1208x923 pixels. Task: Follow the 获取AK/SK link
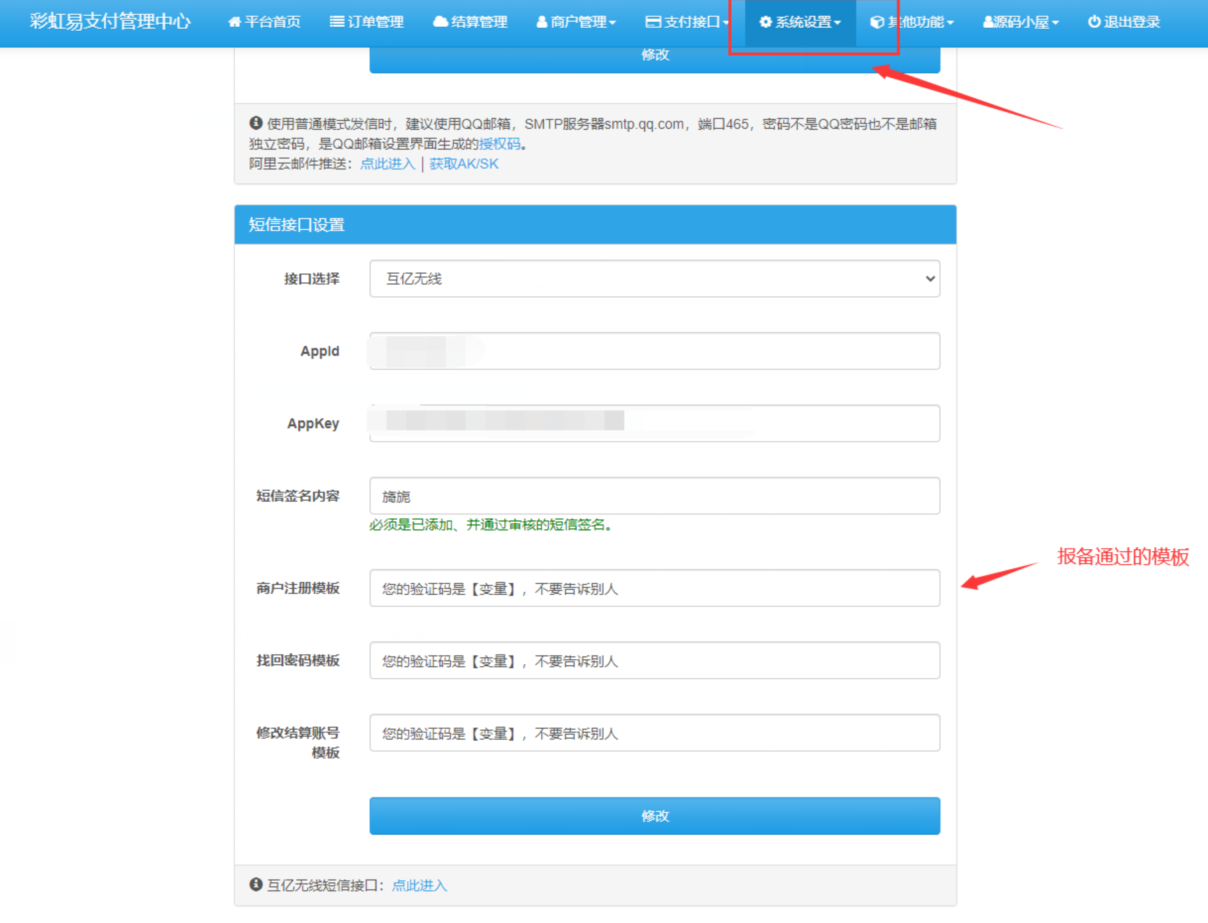click(464, 164)
